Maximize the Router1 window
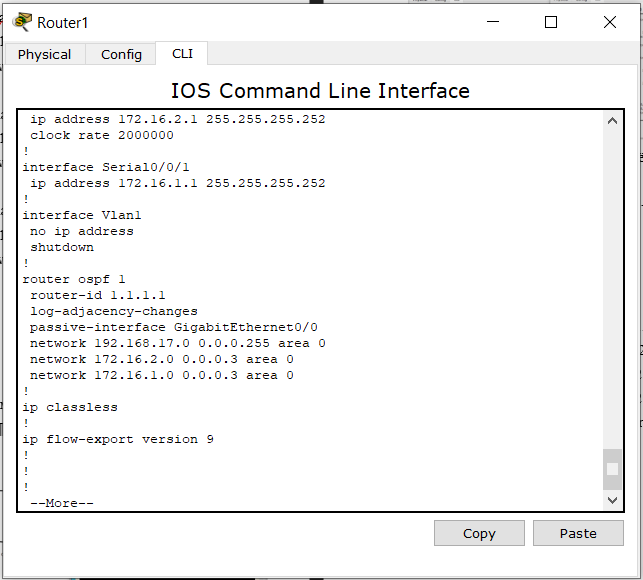 pos(551,22)
